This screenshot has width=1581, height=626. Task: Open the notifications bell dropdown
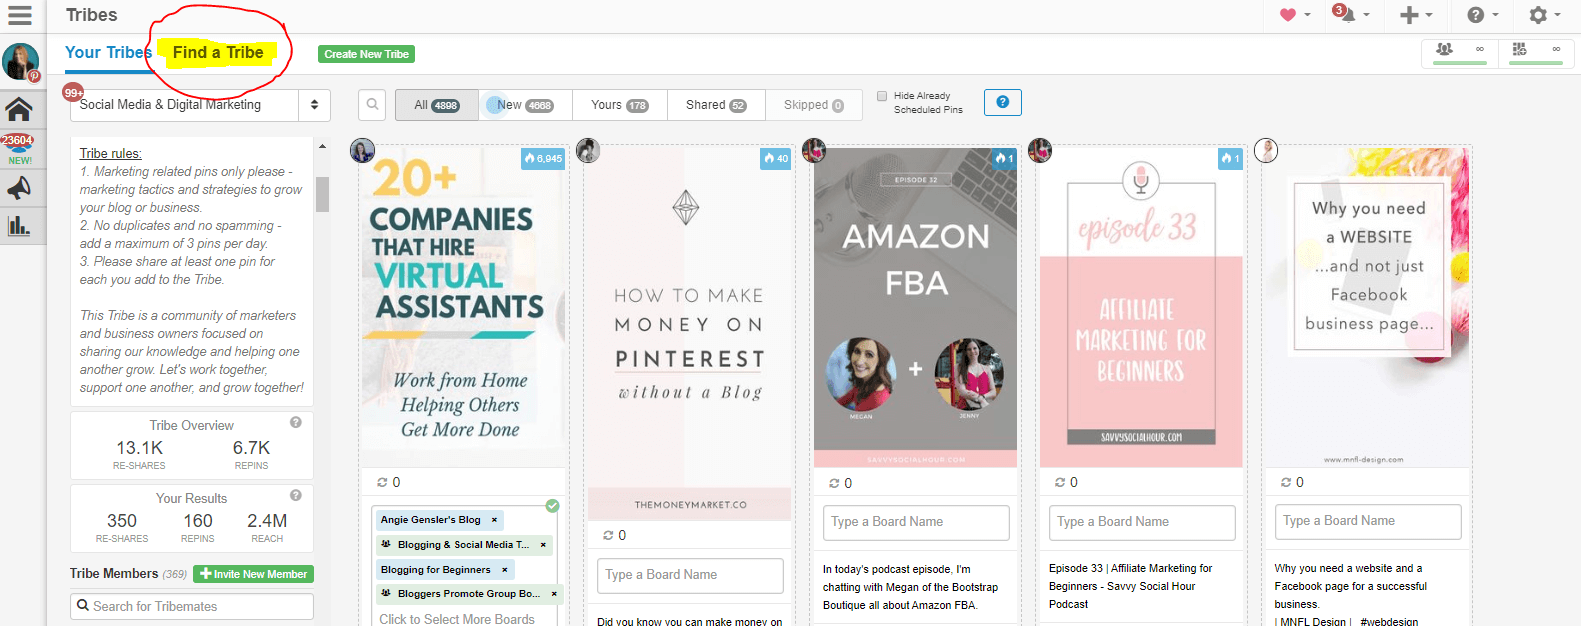[1351, 14]
